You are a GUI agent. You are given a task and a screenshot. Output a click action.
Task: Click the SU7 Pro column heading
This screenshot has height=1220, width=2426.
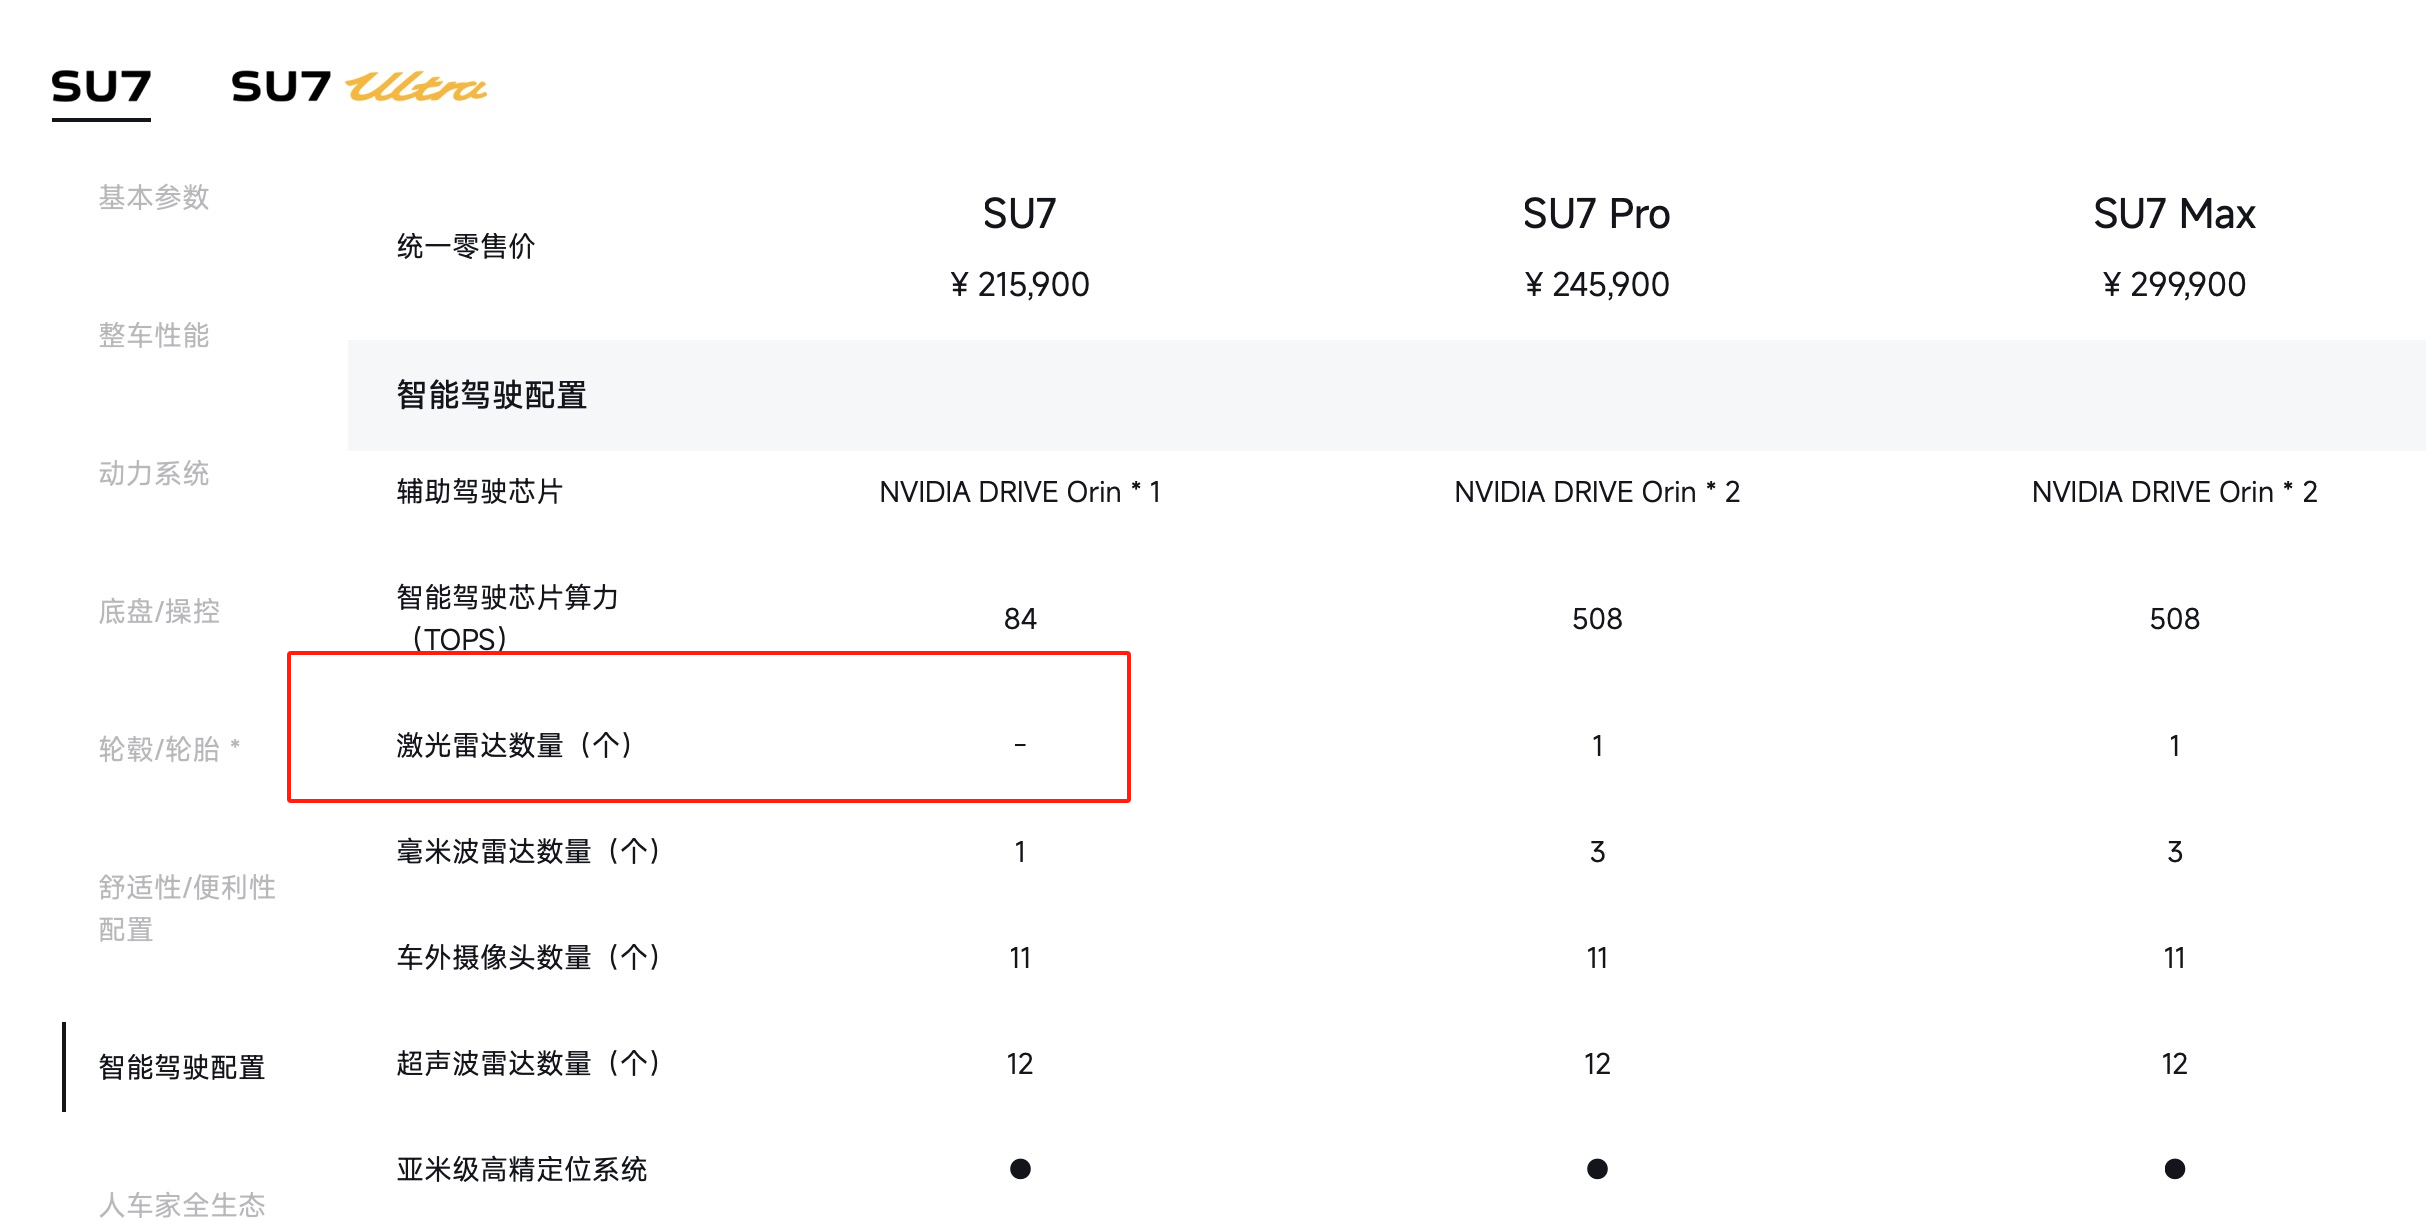click(x=1596, y=214)
